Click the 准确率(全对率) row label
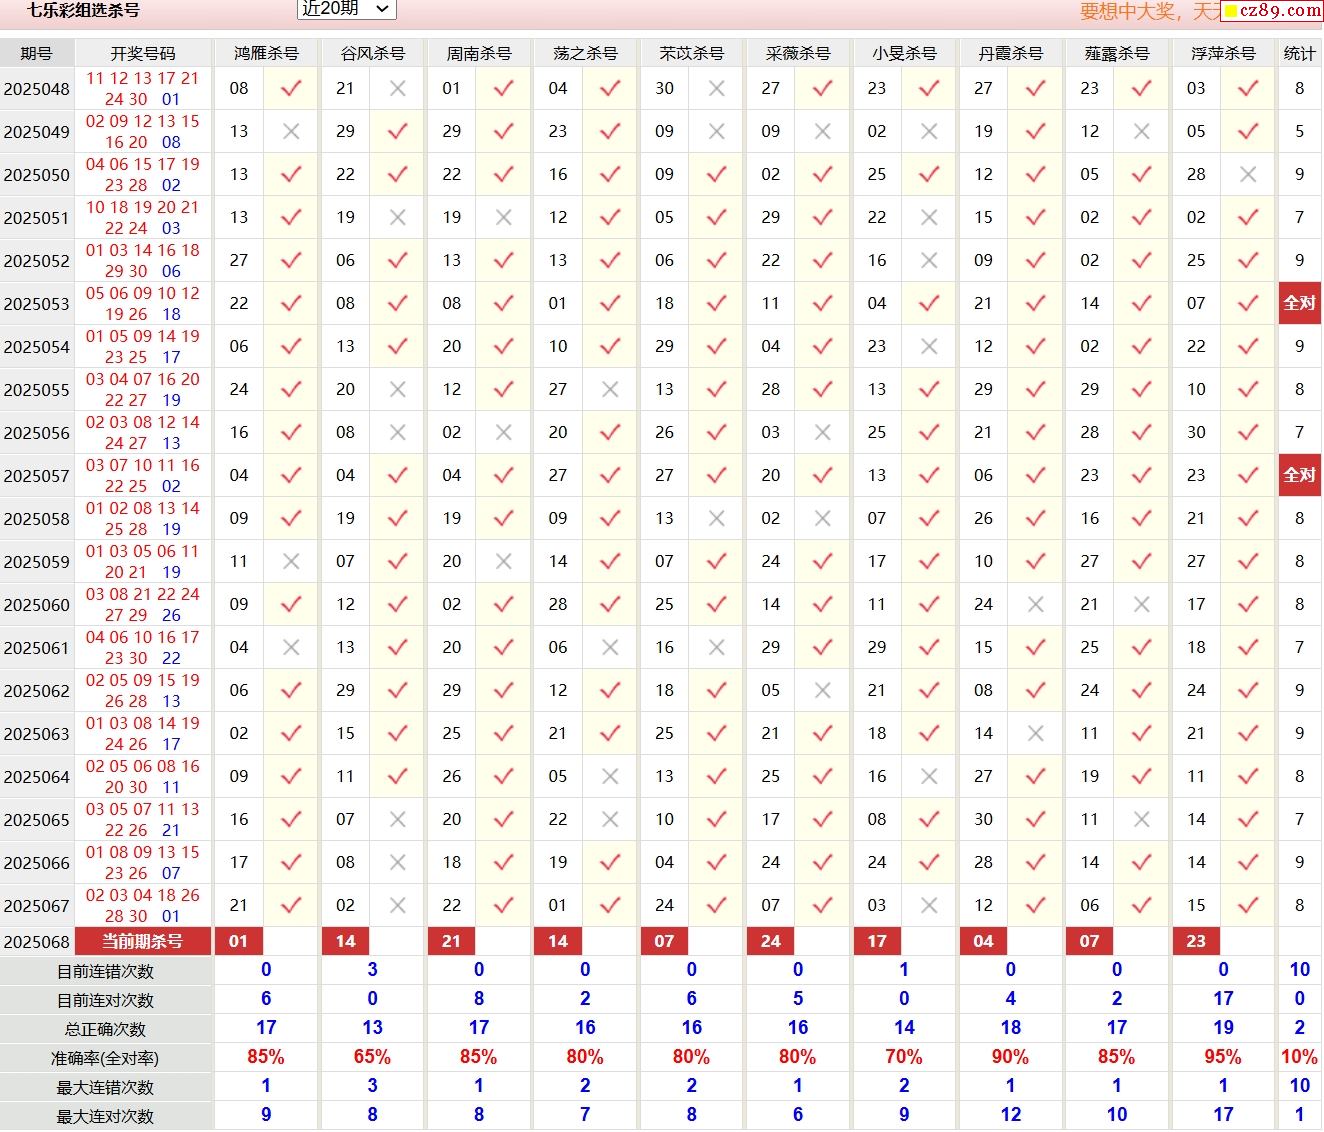 105,1058
